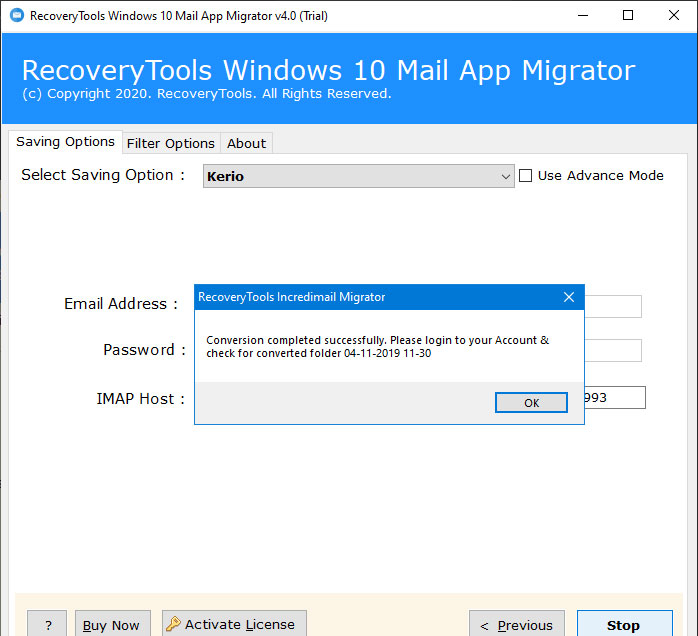Open help with the question mark button
698x636 pixels.
tap(47, 625)
